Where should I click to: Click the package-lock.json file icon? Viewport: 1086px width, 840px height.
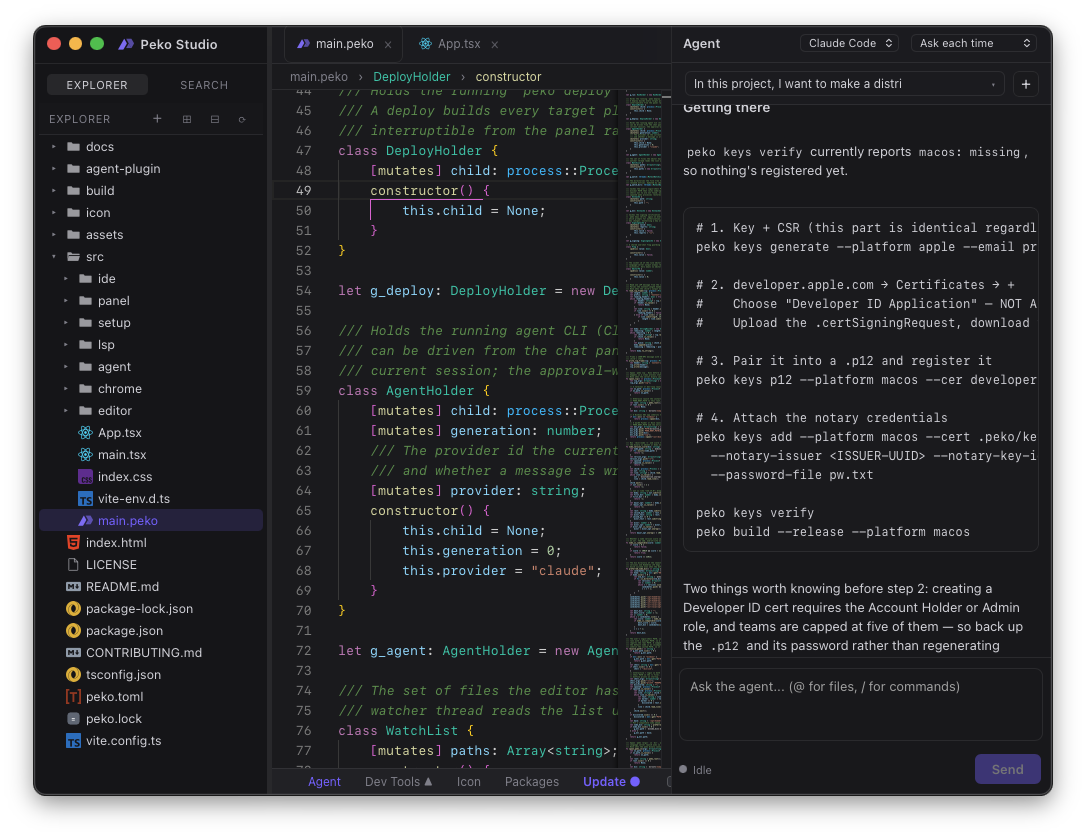click(73, 609)
